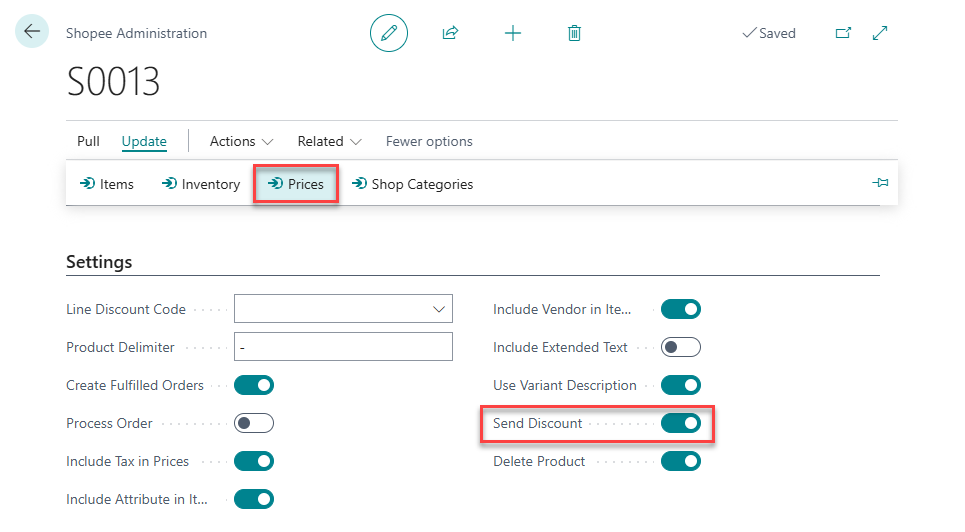Image resolution: width=965 pixels, height=532 pixels.
Task: Click the plus icon to create new
Action: [513, 33]
